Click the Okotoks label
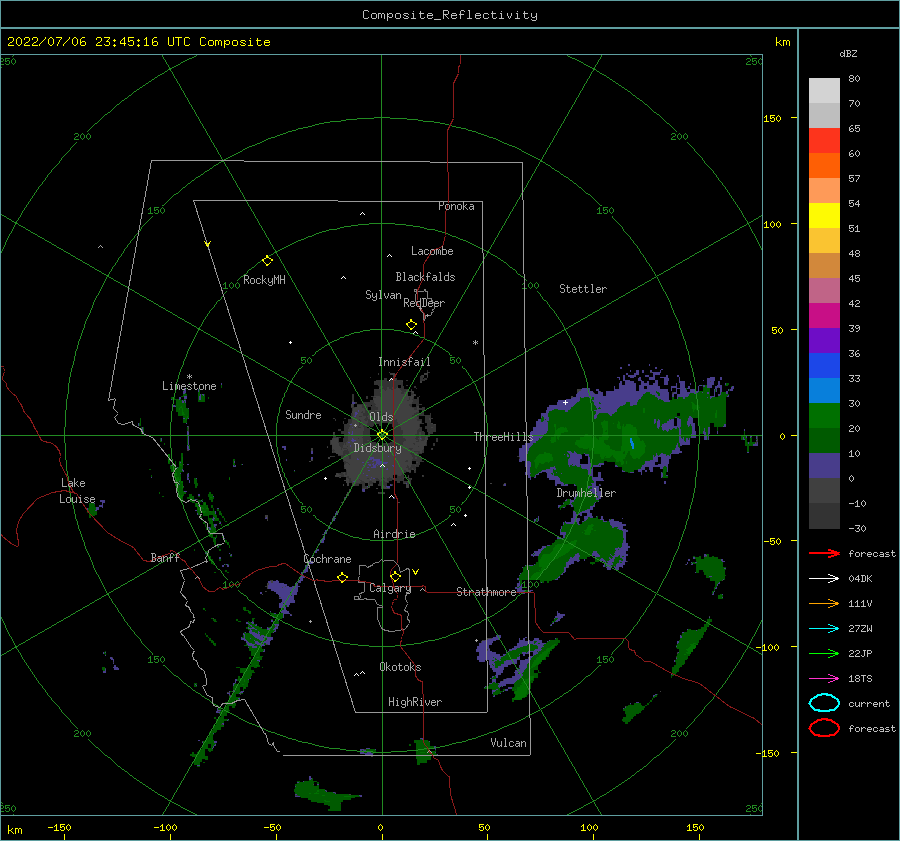Viewport: 900px width, 841px height. point(400,667)
